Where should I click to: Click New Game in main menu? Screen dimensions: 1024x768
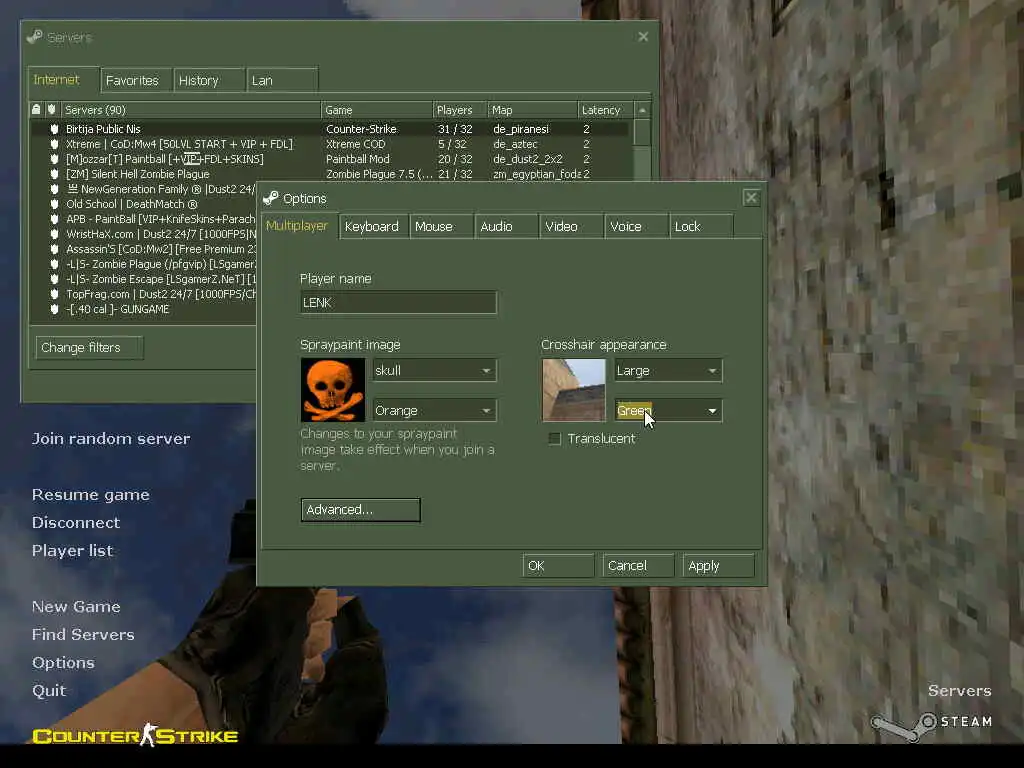coord(76,607)
